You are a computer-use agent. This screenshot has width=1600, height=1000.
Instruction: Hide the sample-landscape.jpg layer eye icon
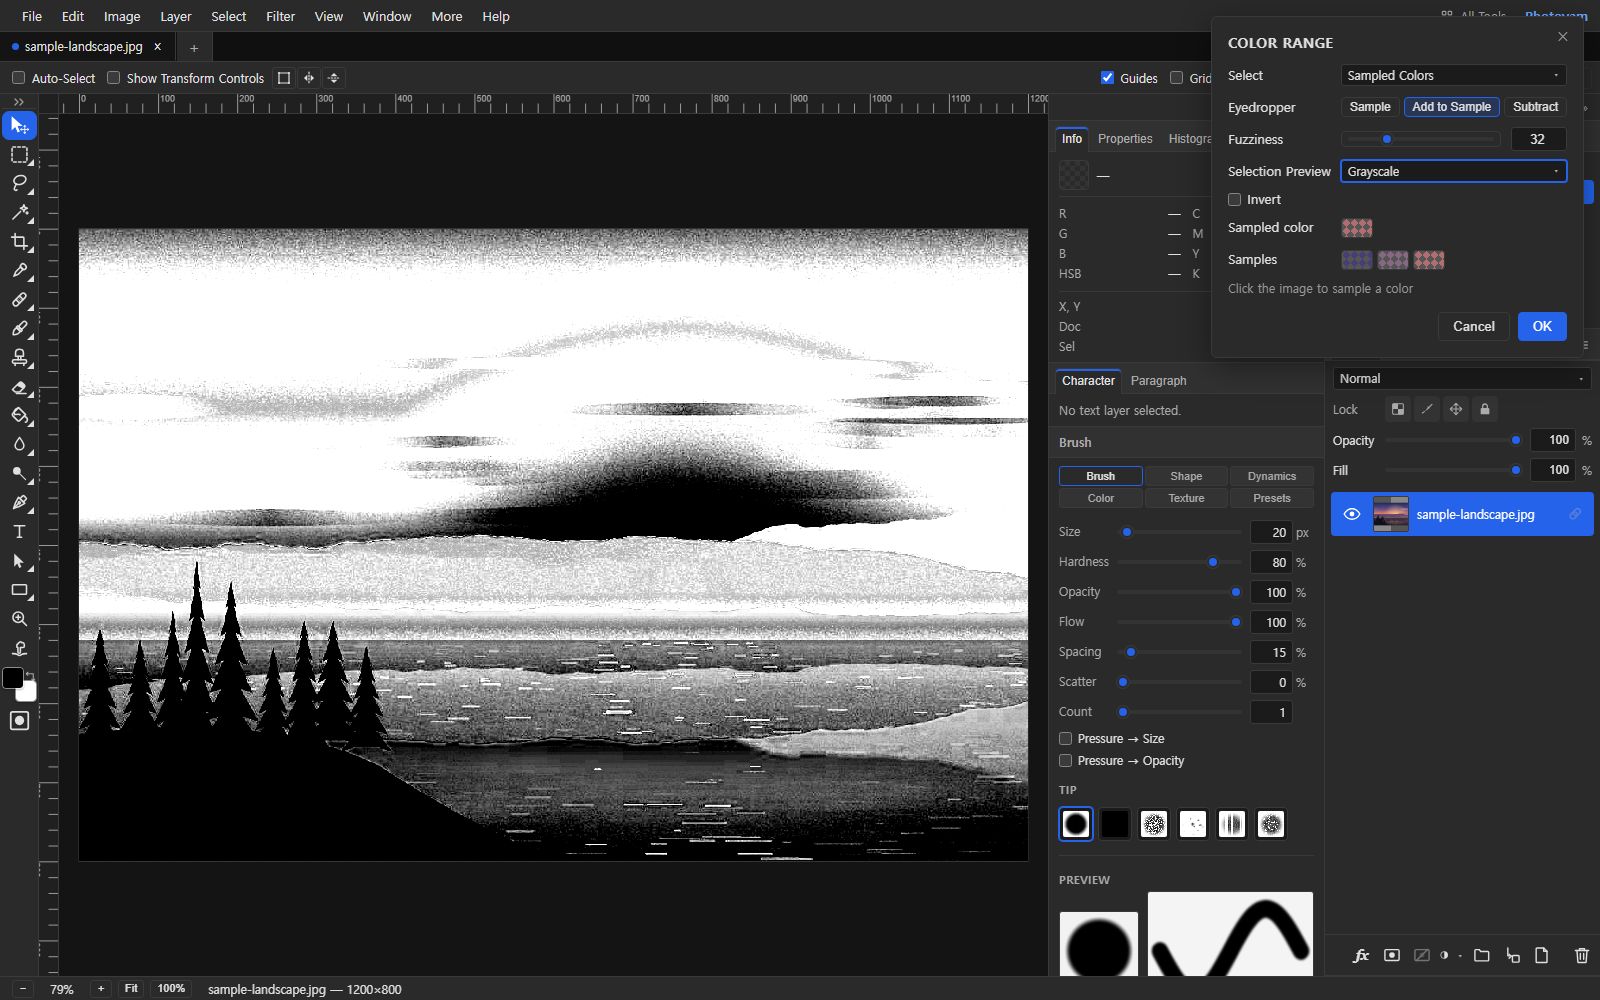tap(1352, 514)
